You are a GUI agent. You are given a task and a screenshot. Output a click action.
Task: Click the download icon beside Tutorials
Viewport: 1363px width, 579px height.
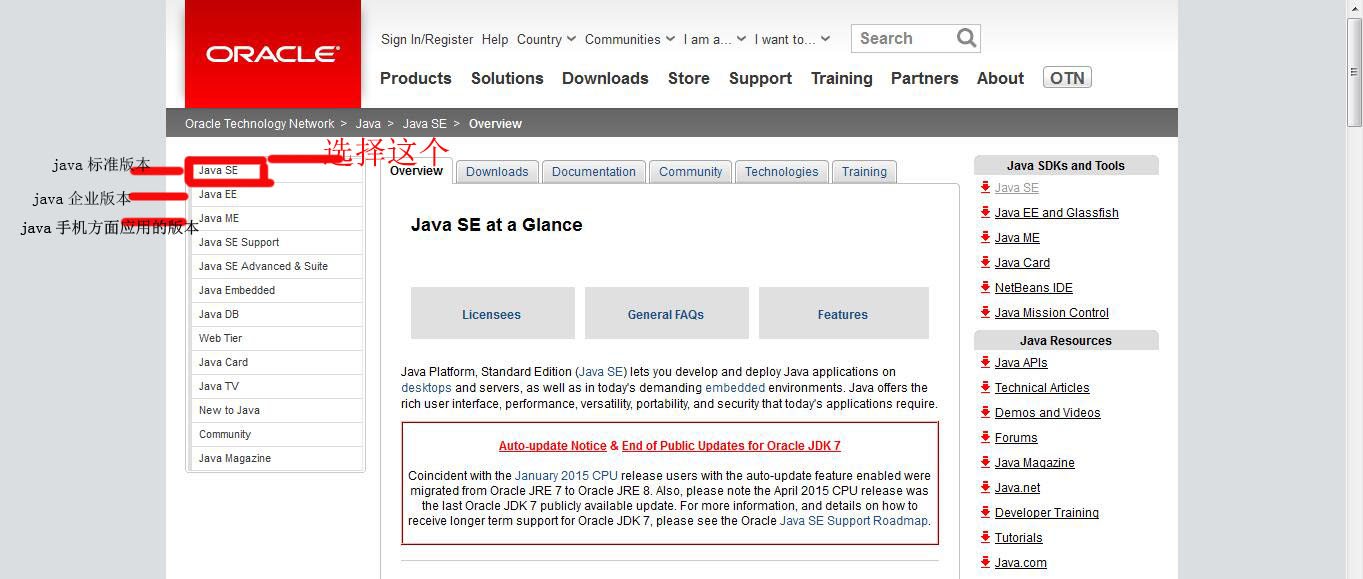pos(986,537)
